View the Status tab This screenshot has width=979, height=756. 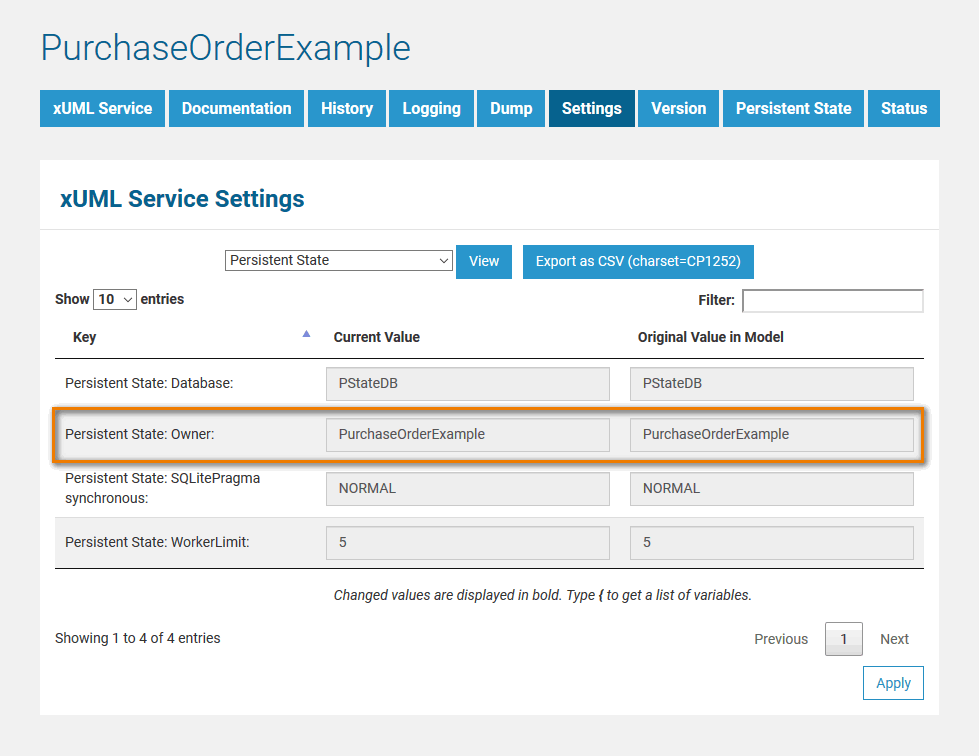point(903,108)
